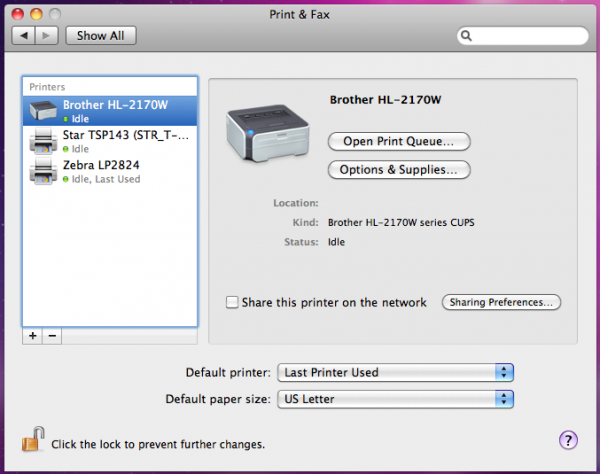Open Print Queue for Brother printer

[399, 141]
